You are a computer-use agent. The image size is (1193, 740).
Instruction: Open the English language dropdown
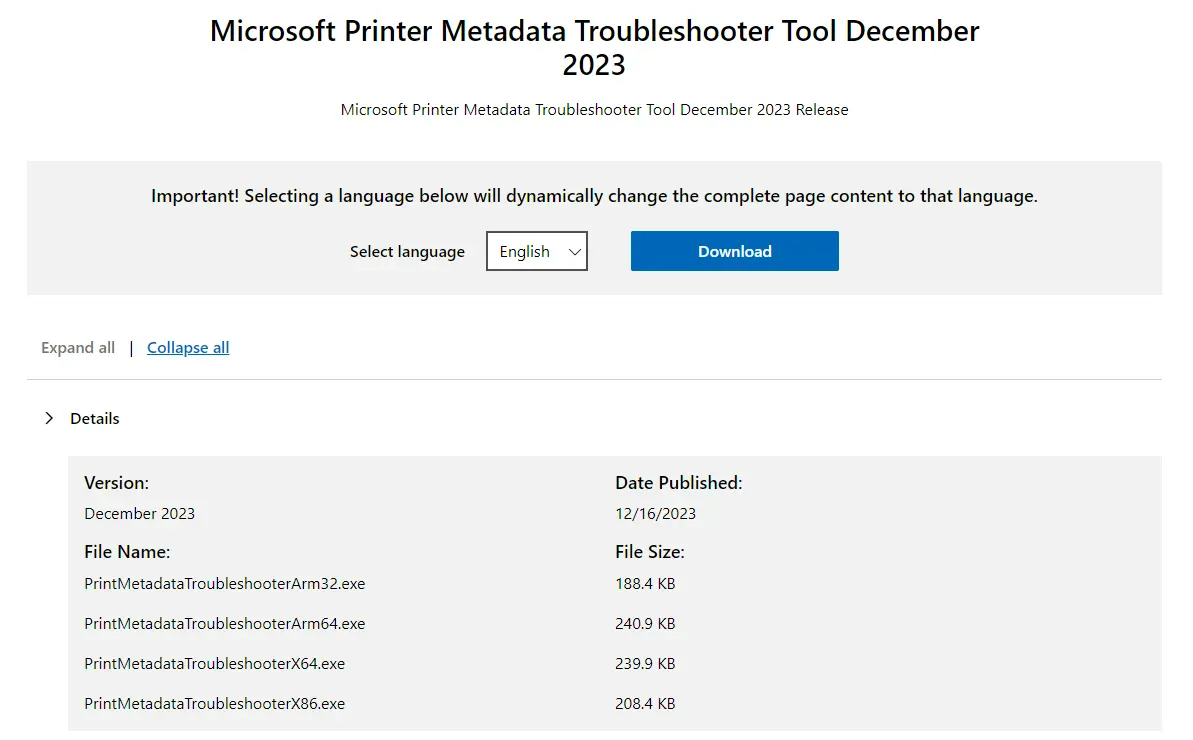click(x=536, y=251)
